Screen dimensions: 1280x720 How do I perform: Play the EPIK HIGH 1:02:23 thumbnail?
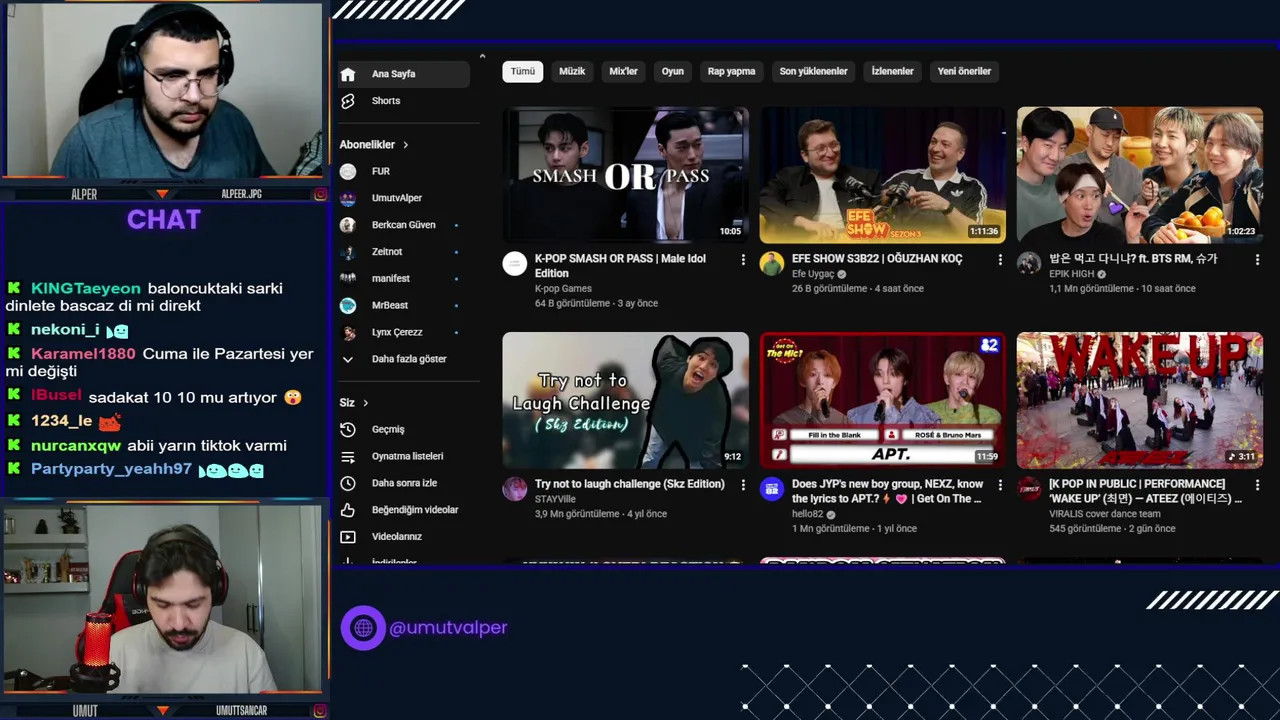pyautogui.click(x=1140, y=175)
